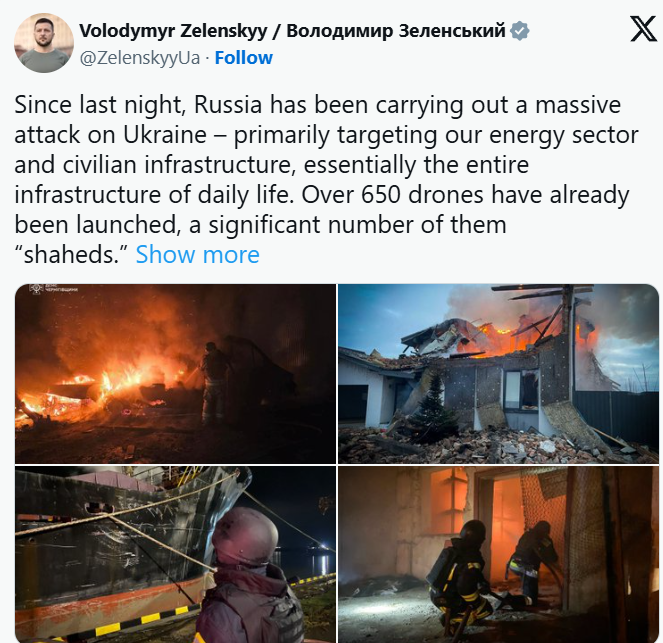The image size is (663, 643).
Task: Open Zelenskyy's round profile avatar
Action: (x=44, y=43)
